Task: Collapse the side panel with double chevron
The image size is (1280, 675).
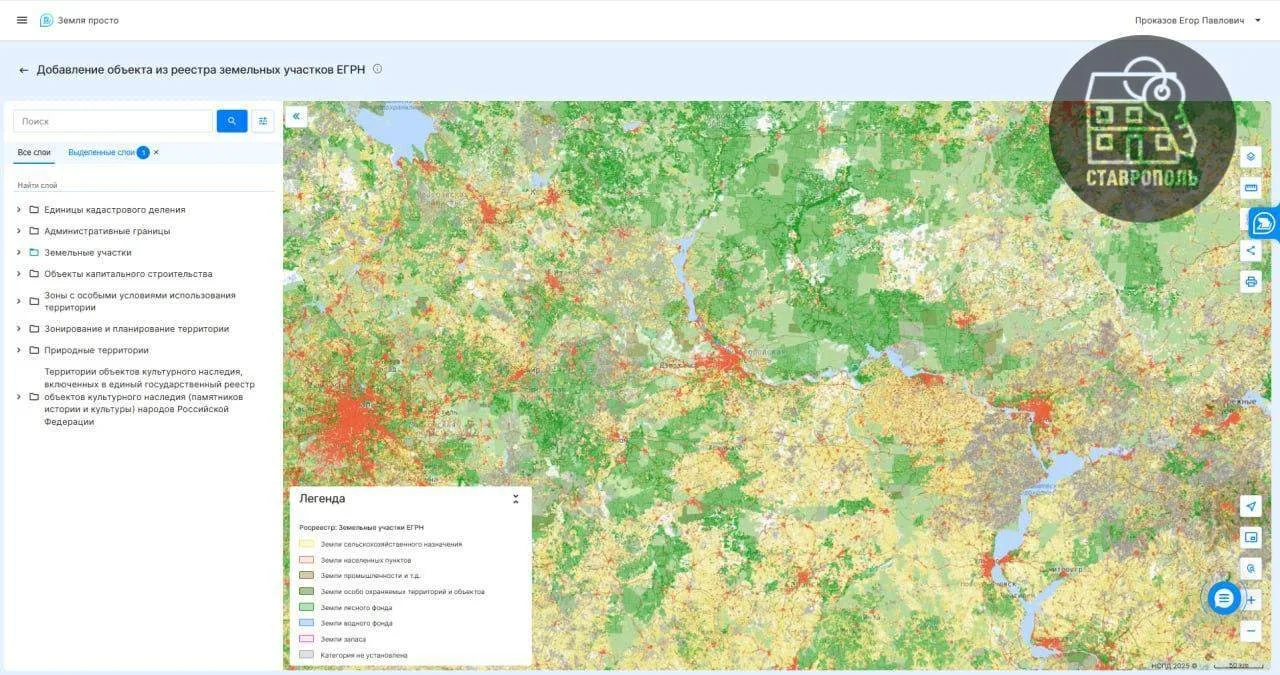Action: (x=296, y=116)
